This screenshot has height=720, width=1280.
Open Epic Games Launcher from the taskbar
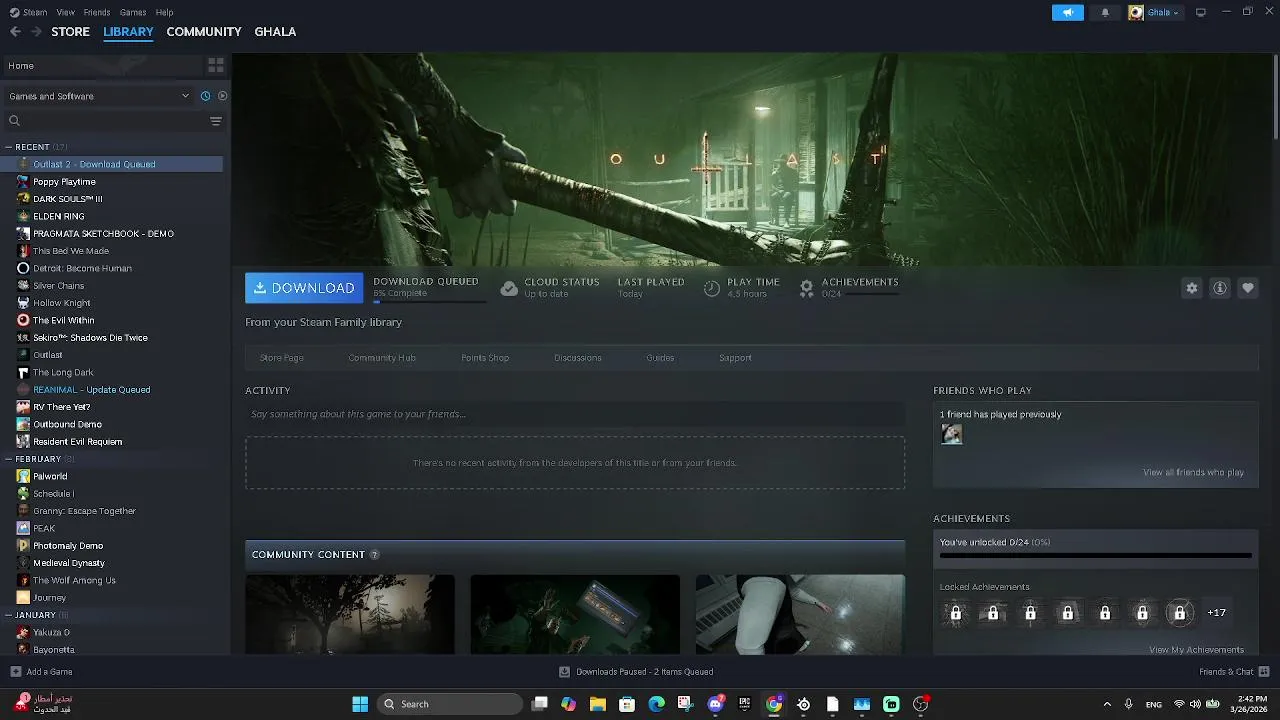744,704
